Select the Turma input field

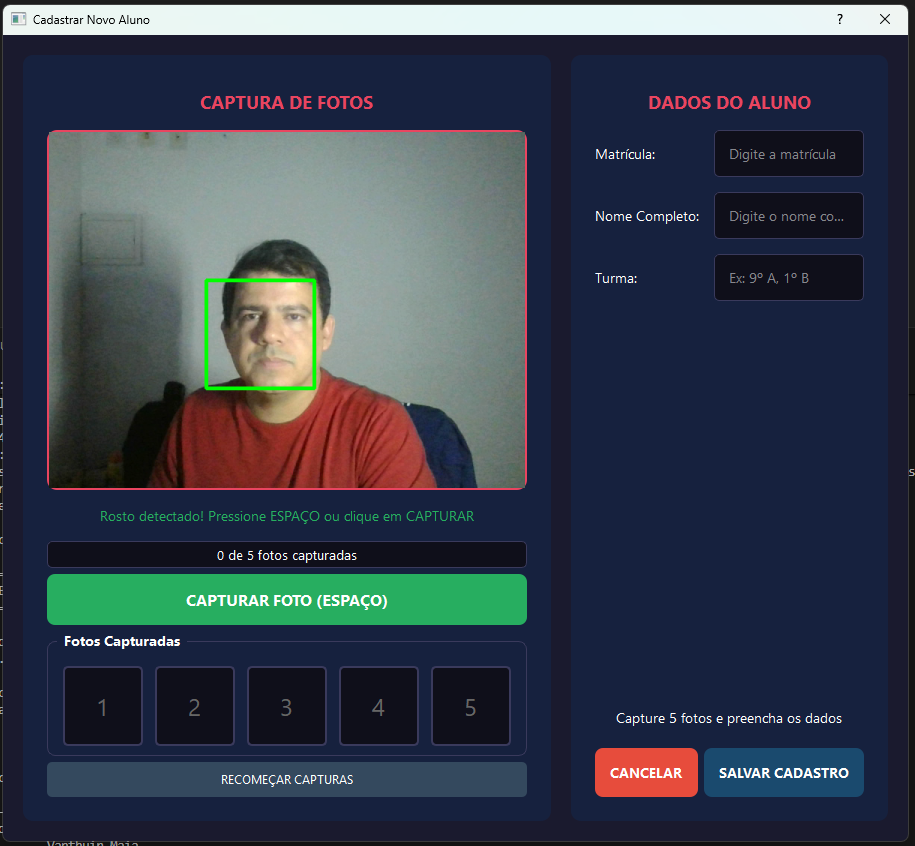[788, 278]
